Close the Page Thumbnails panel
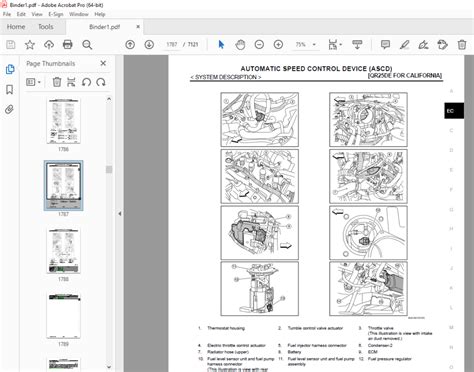This screenshot has height=372, width=474. tap(103, 63)
